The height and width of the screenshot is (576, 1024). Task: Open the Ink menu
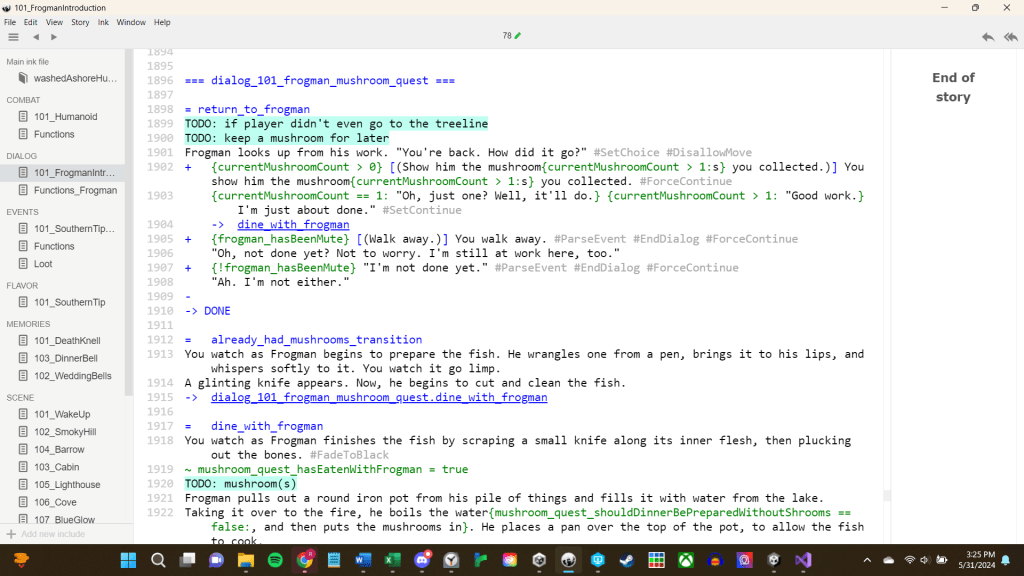click(x=103, y=22)
